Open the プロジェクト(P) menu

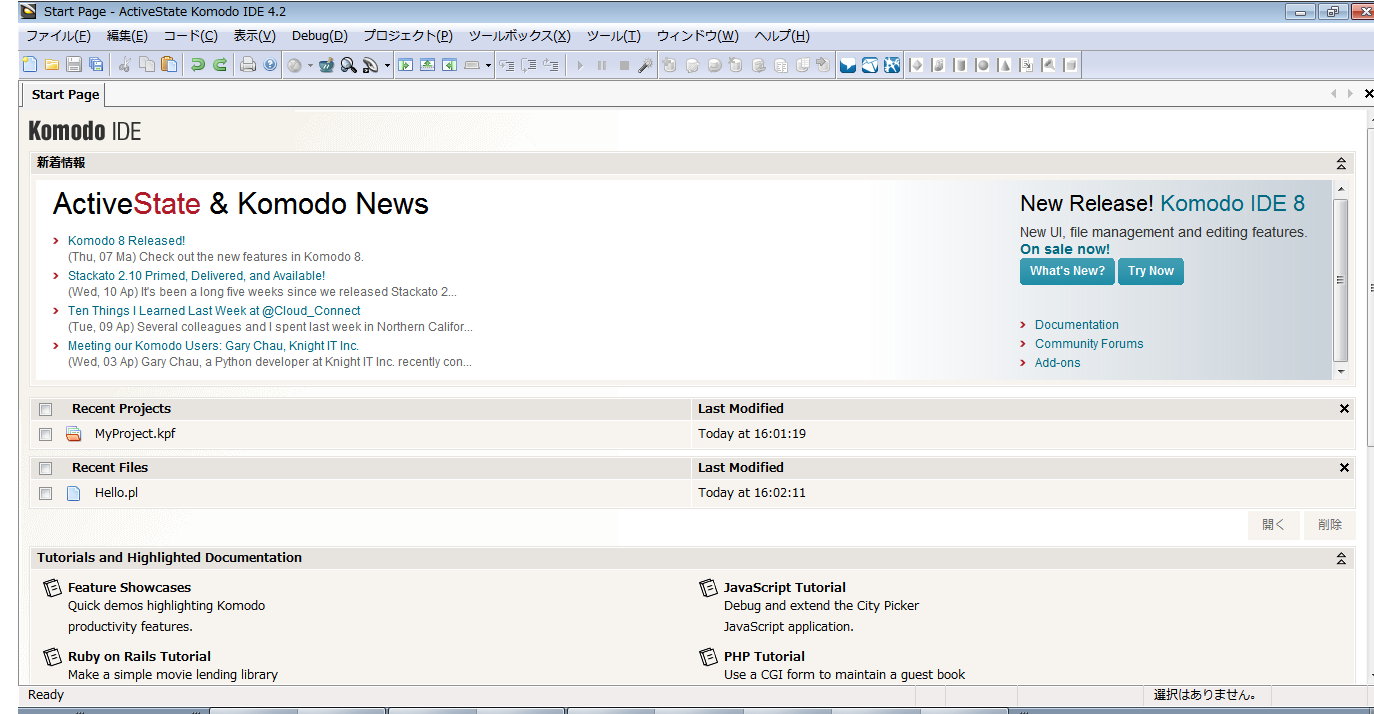[x=408, y=36]
